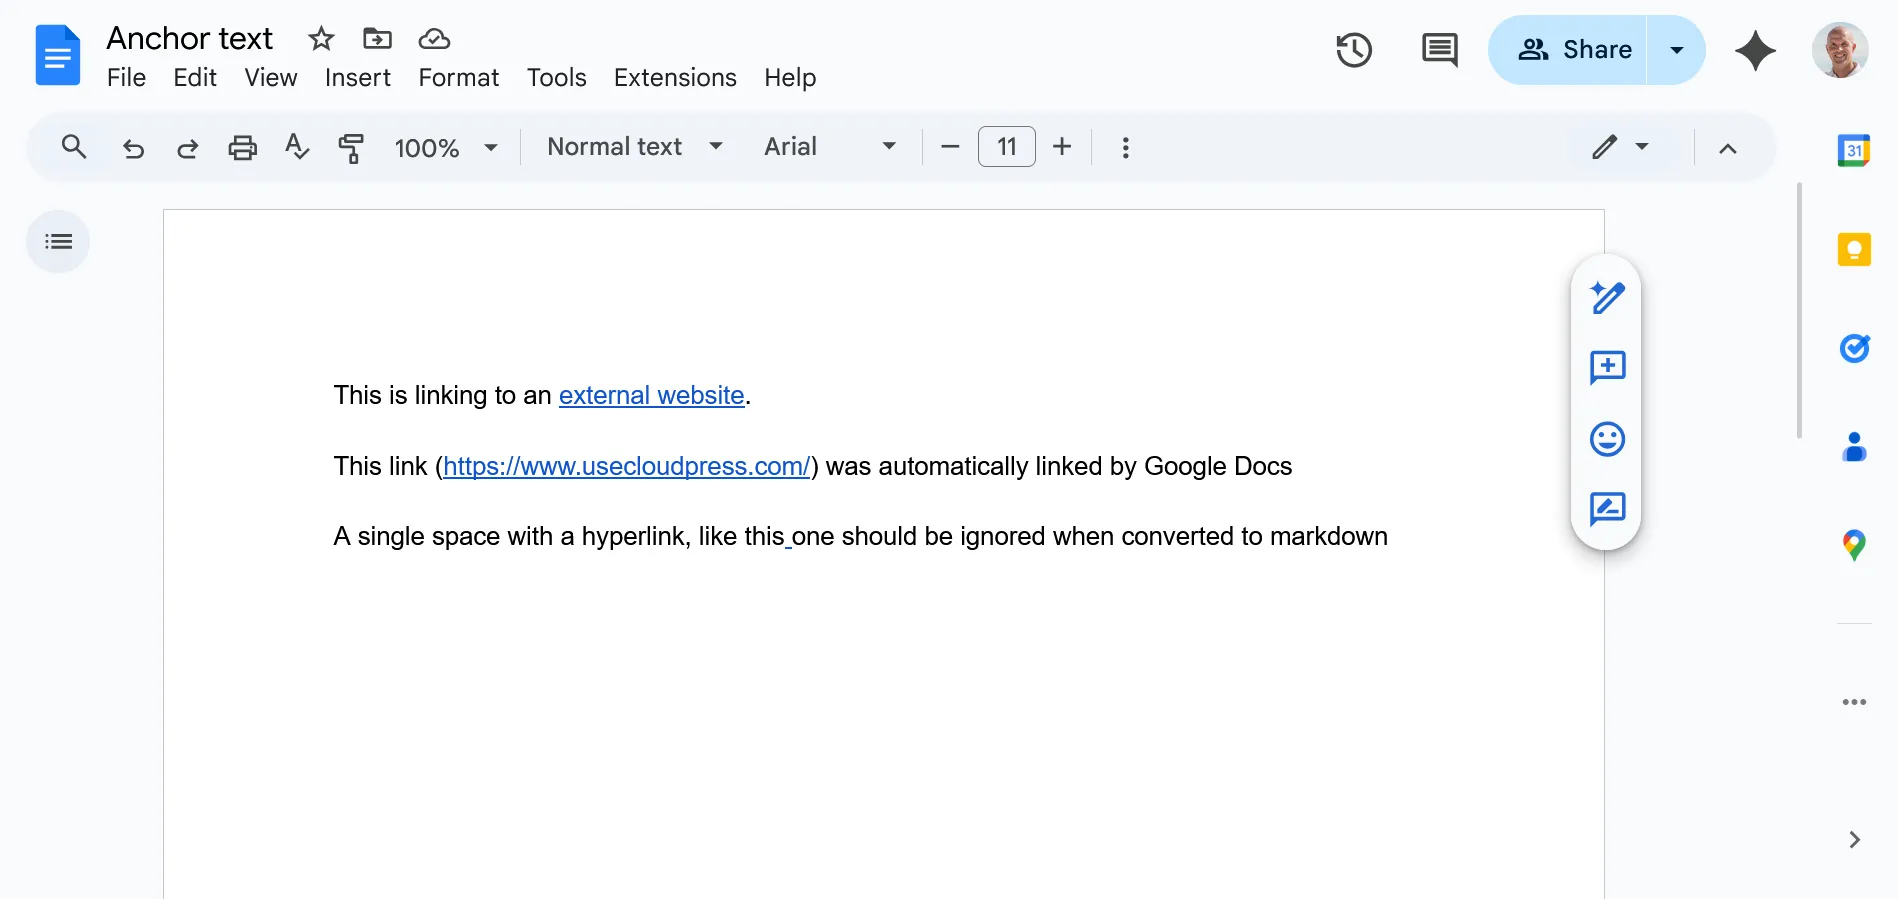Open more toolbar options menu
Image resolution: width=1898 pixels, height=899 pixels.
pyautogui.click(x=1126, y=148)
